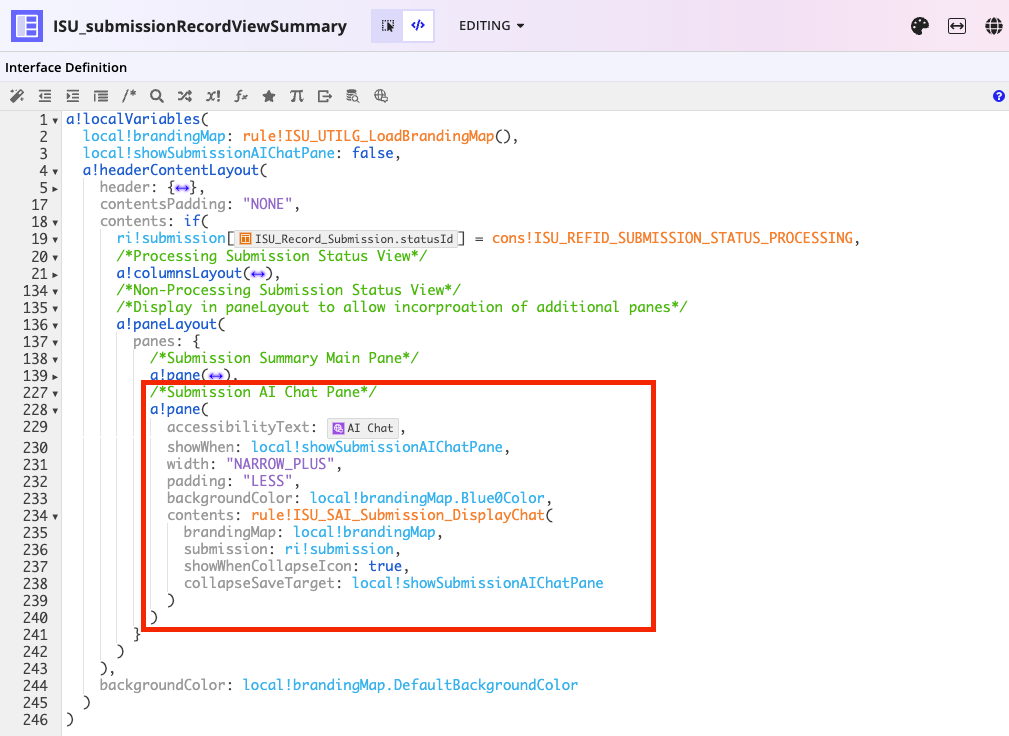Click the export arrow toolbar icon
The image size is (1009, 736).
click(x=325, y=96)
